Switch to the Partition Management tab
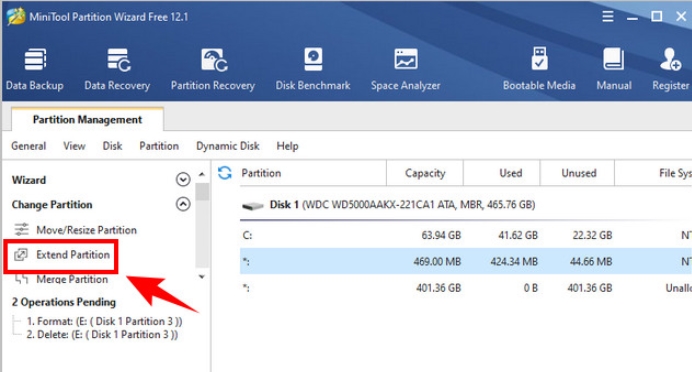692x372 pixels. tap(87, 120)
